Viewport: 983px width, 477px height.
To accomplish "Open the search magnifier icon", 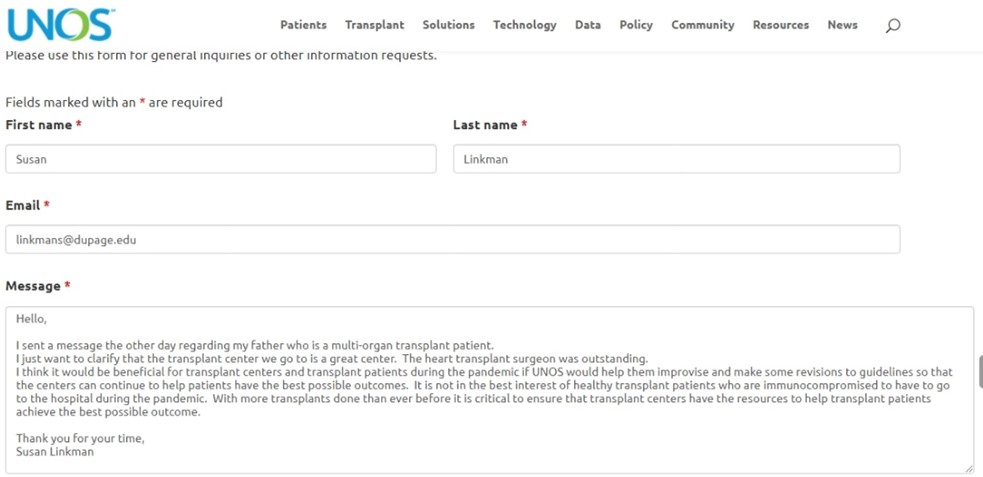I will click(893, 26).
